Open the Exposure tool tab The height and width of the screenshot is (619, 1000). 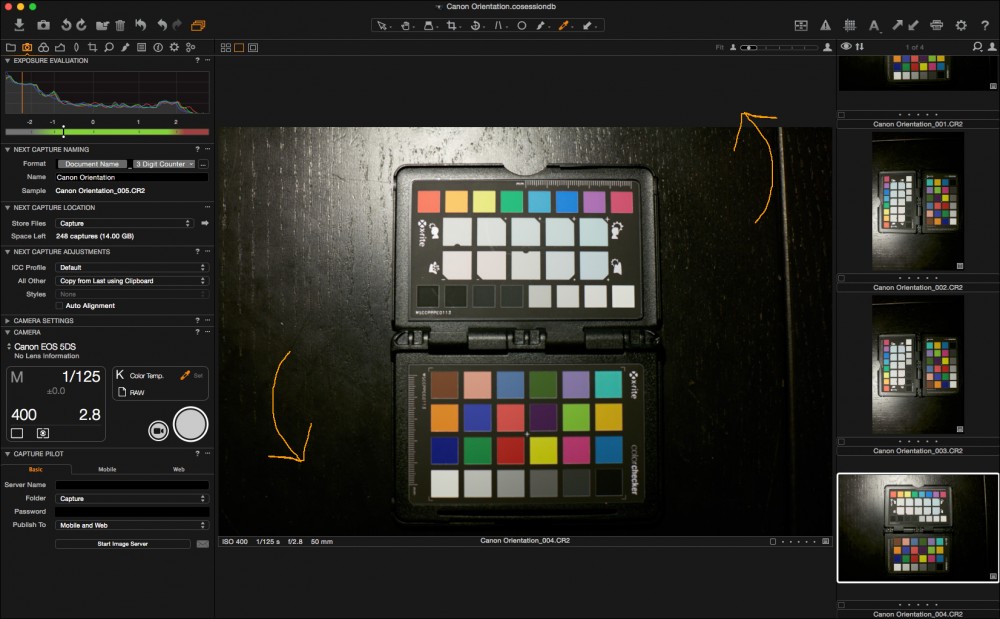pyautogui.click(x=60, y=47)
